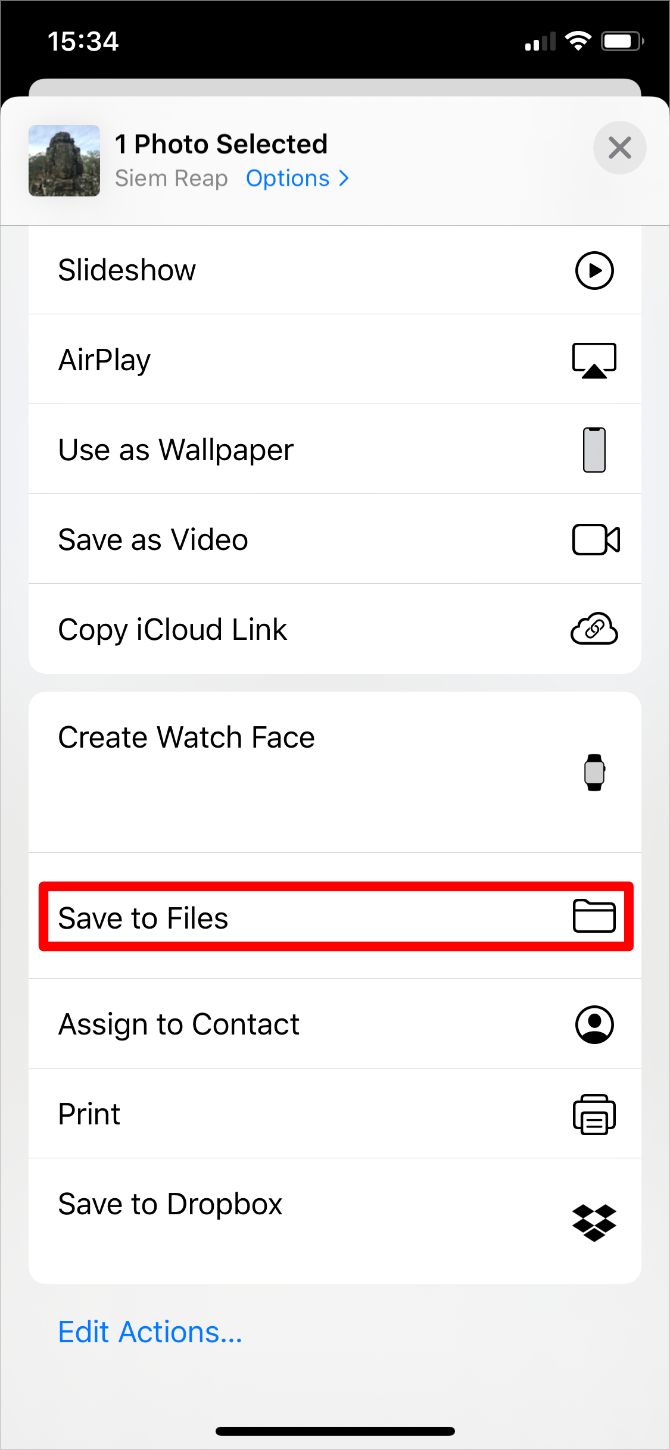Viewport: 670px width, 1450px height.
Task: Tap the video camera icon
Action: click(595, 540)
